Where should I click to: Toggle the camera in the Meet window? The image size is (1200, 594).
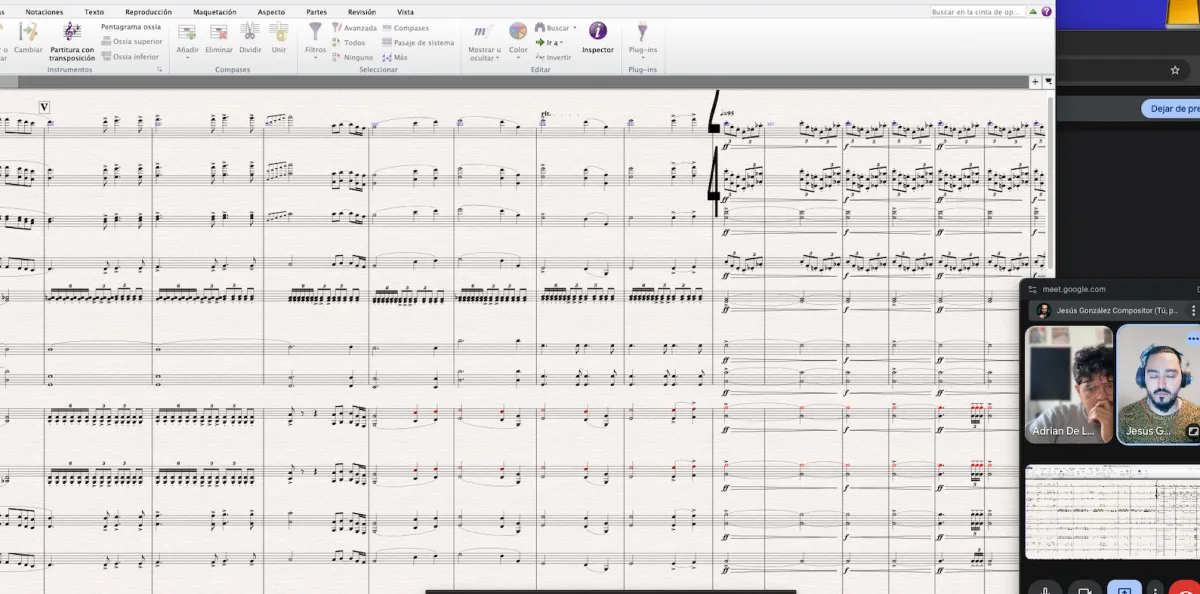tap(1084, 586)
